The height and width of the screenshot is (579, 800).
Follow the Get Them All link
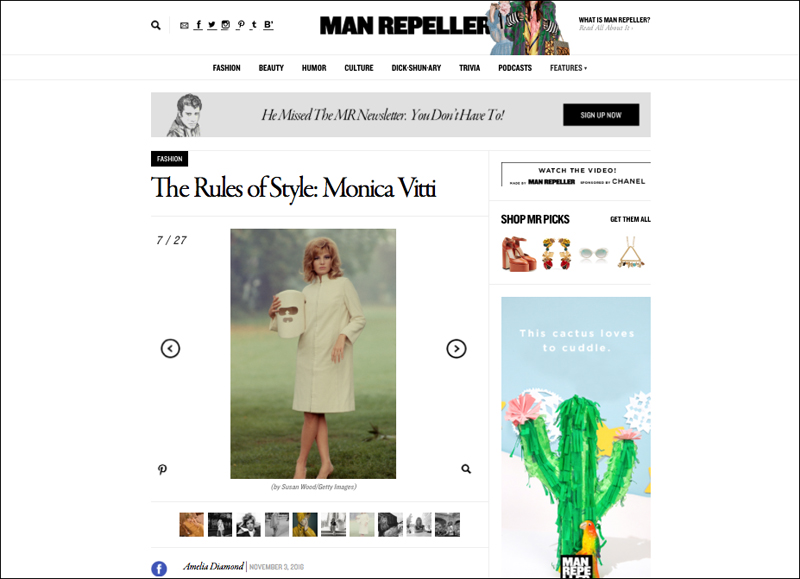[x=630, y=219]
